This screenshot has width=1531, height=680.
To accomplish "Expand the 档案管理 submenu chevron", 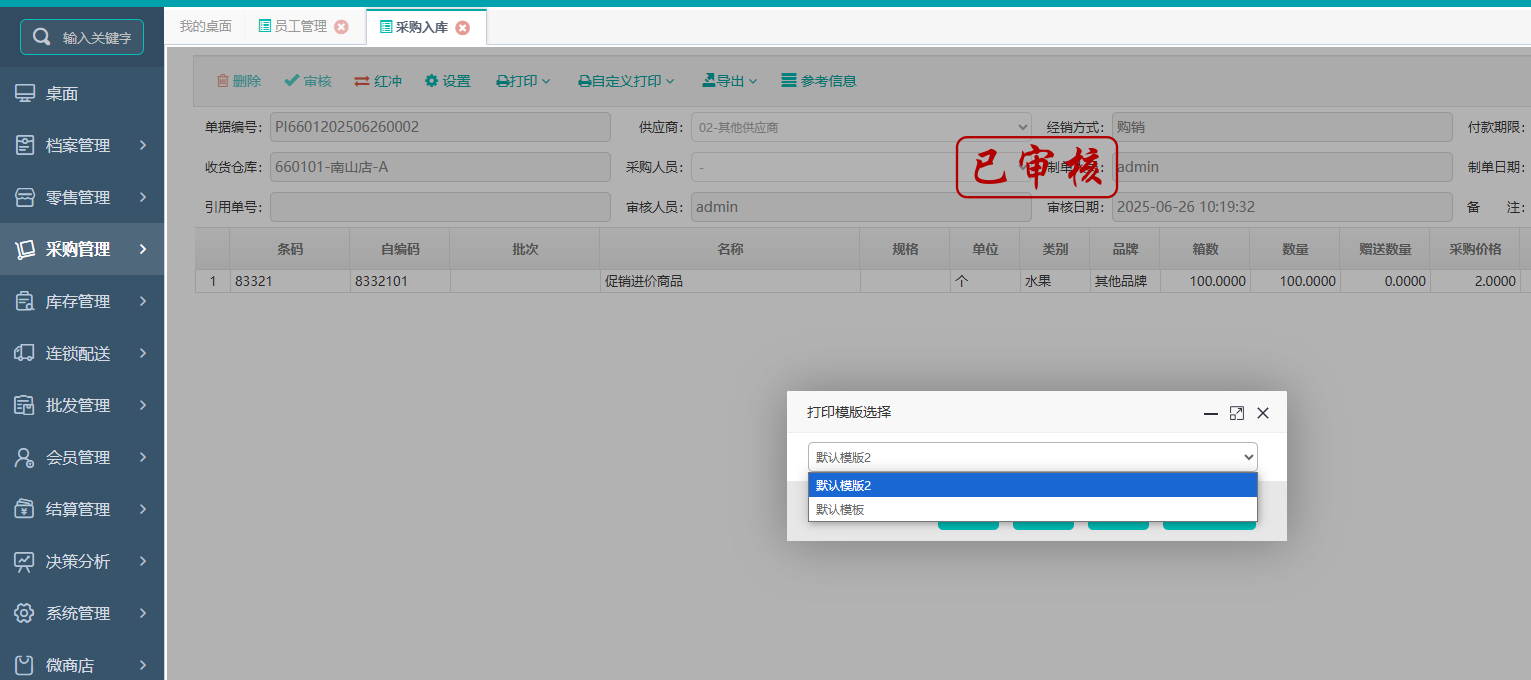I will coord(143,146).
